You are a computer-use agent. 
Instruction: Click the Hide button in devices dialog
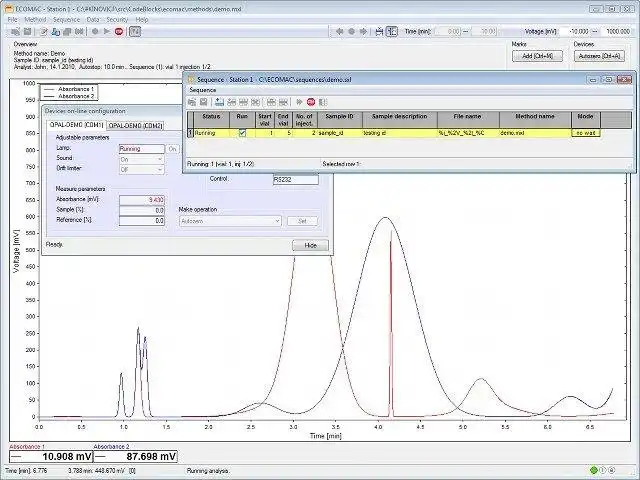click(311, 245)
